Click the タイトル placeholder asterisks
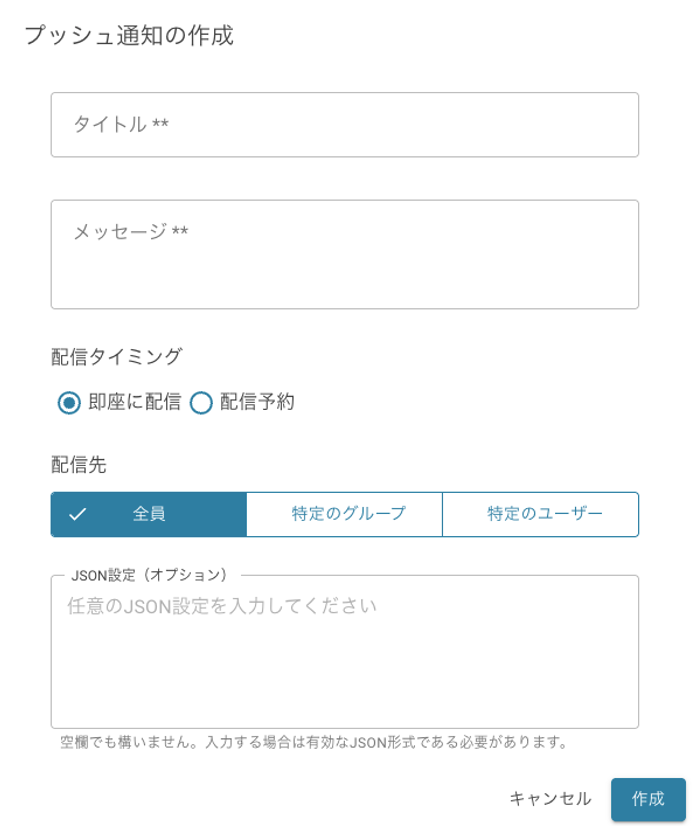693x826 pixels. tap(160, 125)
